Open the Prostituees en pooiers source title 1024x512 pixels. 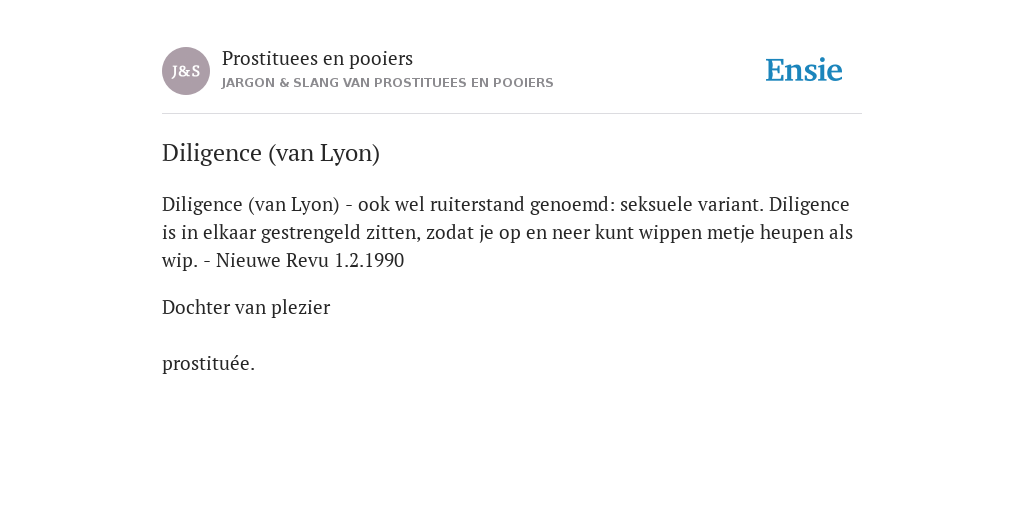[x=317, y=58]
